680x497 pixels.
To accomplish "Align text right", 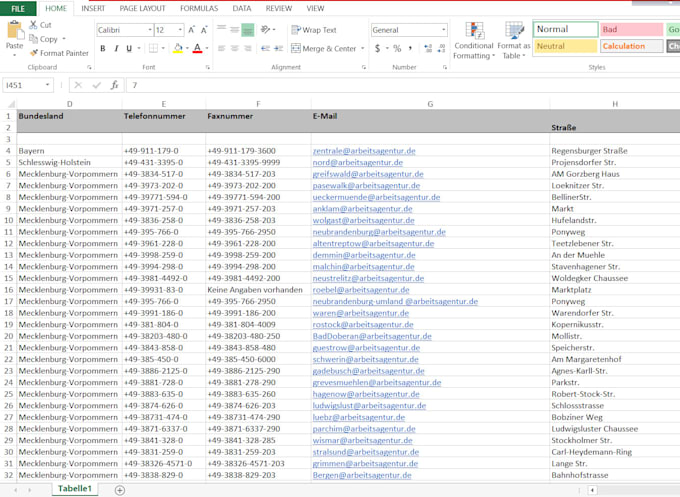I will (248, 48).
